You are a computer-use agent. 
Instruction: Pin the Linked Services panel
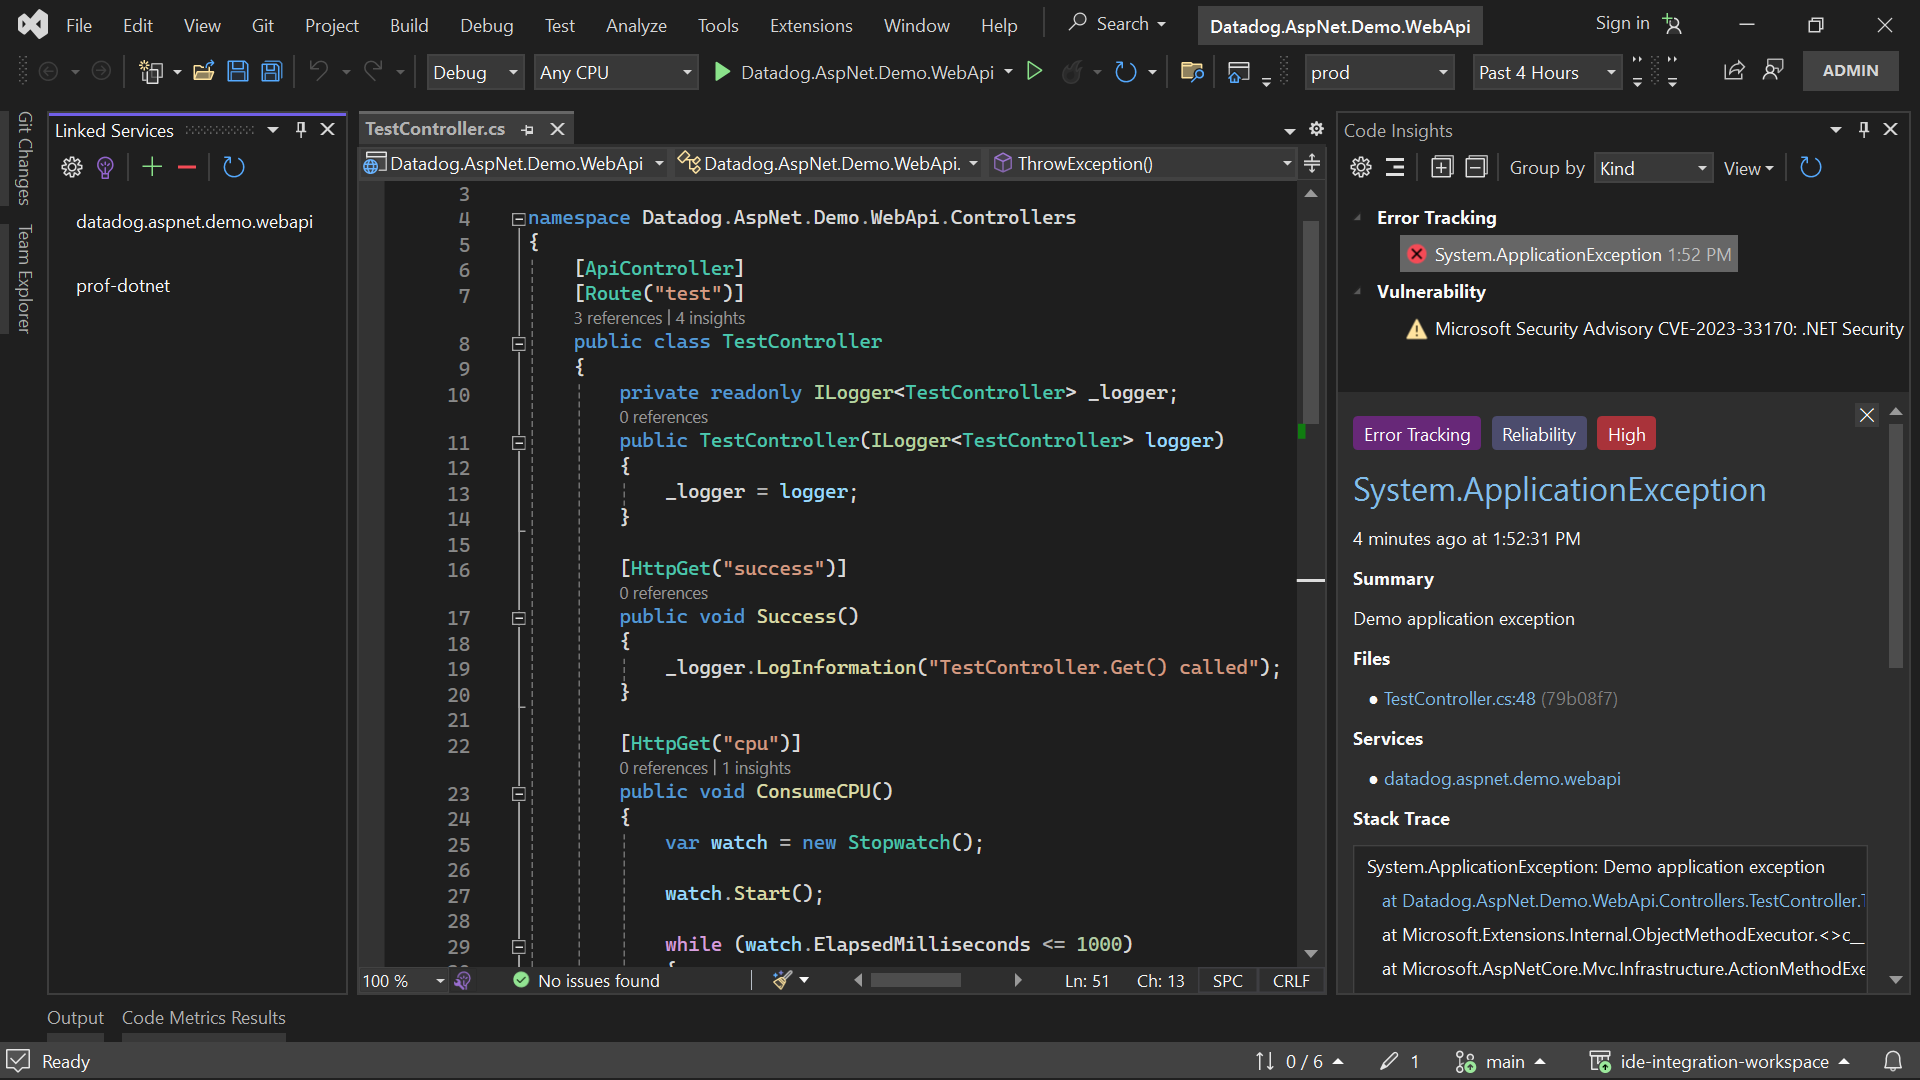[301, 129]
